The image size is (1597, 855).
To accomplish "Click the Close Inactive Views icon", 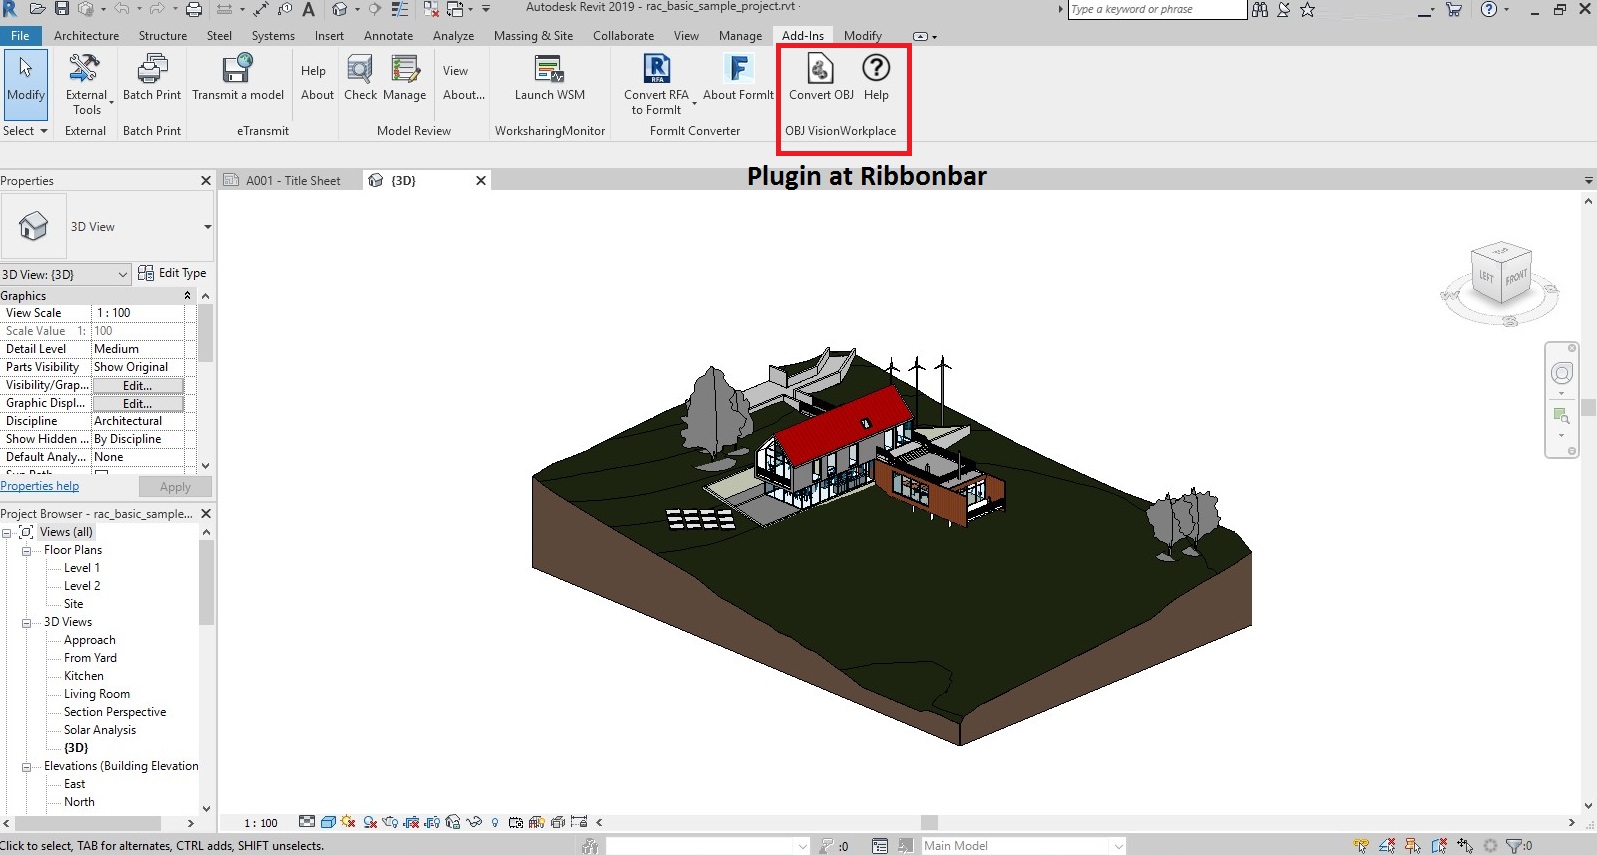I will pyautogui.click(x=431, y=9).
